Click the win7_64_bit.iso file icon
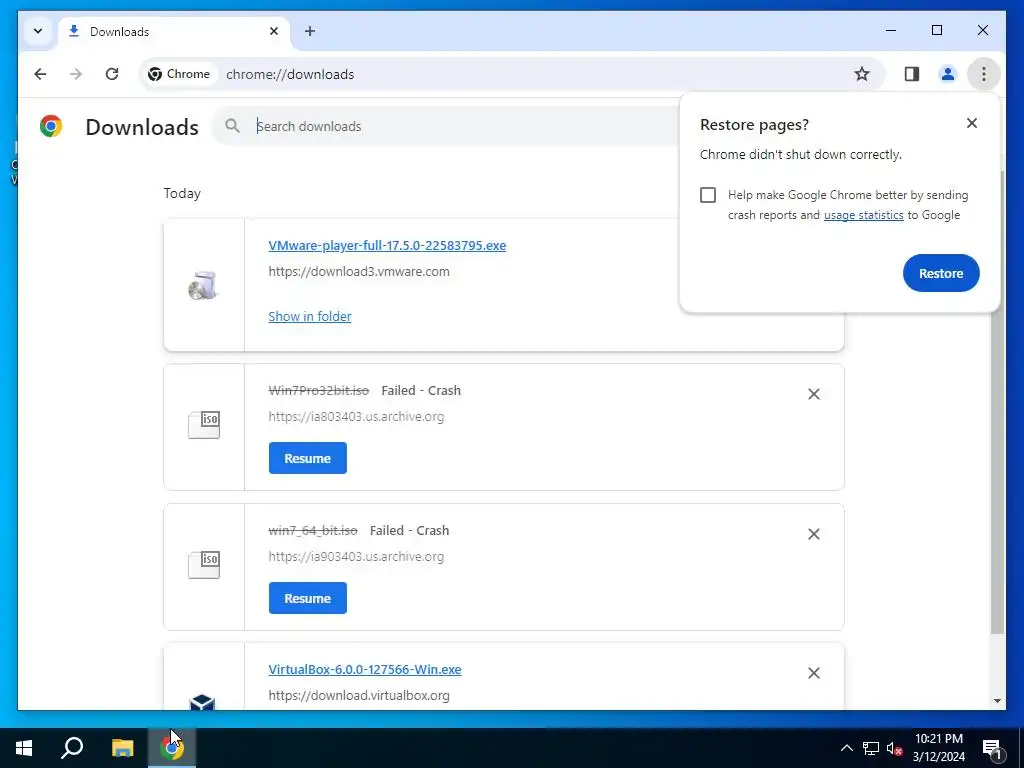Screen dimensions: 1024x768 (x=204, y=565)
